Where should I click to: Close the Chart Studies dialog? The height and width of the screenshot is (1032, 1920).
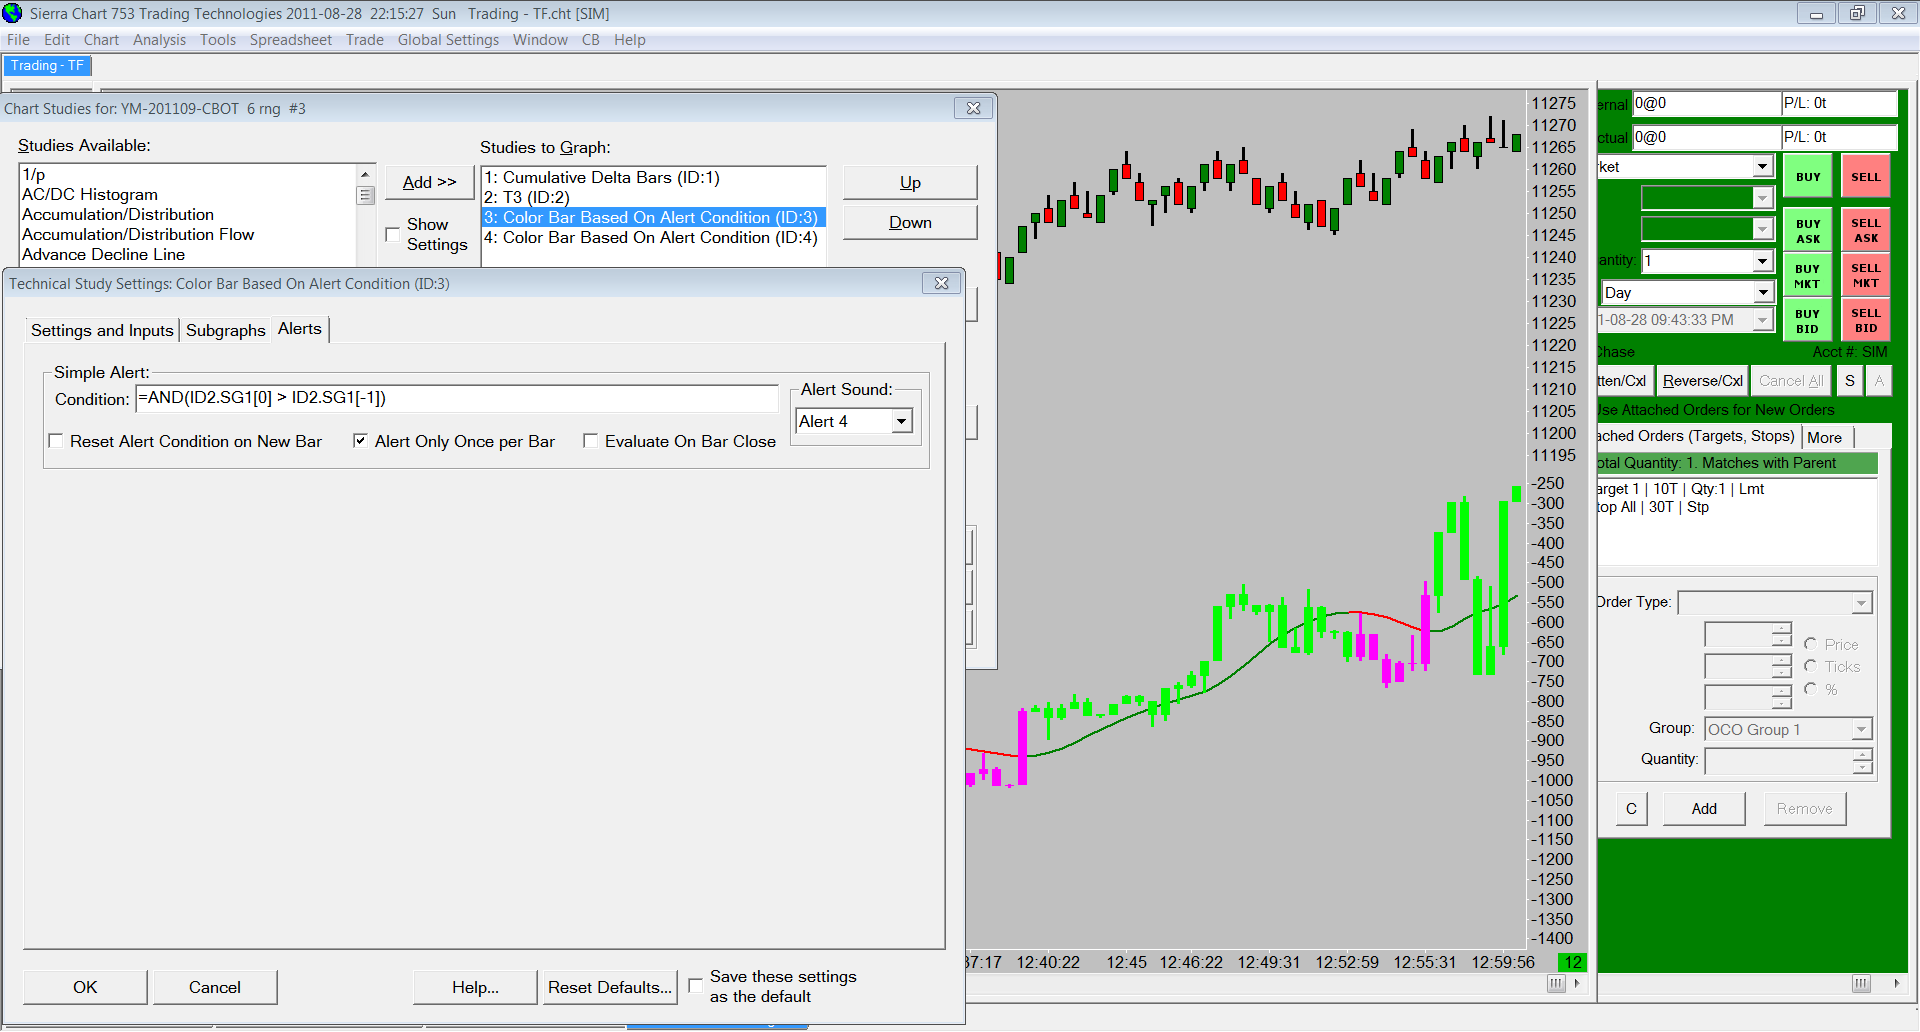tap(973, 108)
